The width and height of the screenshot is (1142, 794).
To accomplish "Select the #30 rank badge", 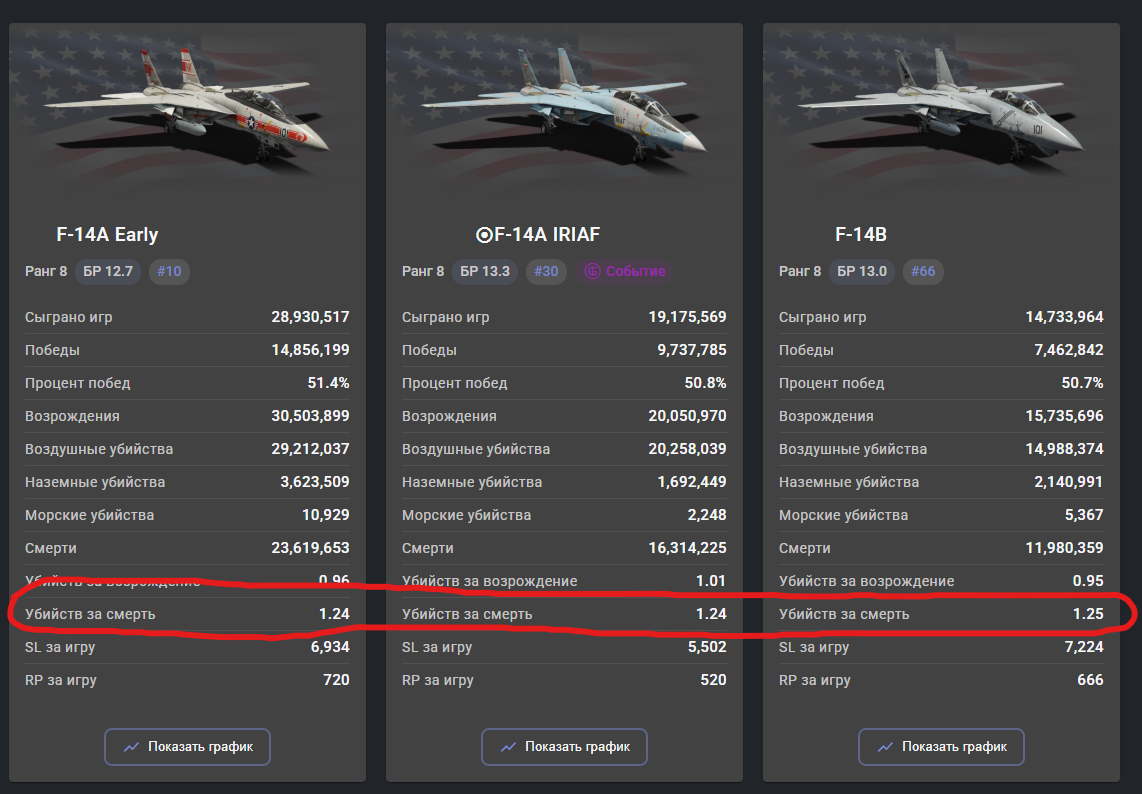I will (546, 271).
